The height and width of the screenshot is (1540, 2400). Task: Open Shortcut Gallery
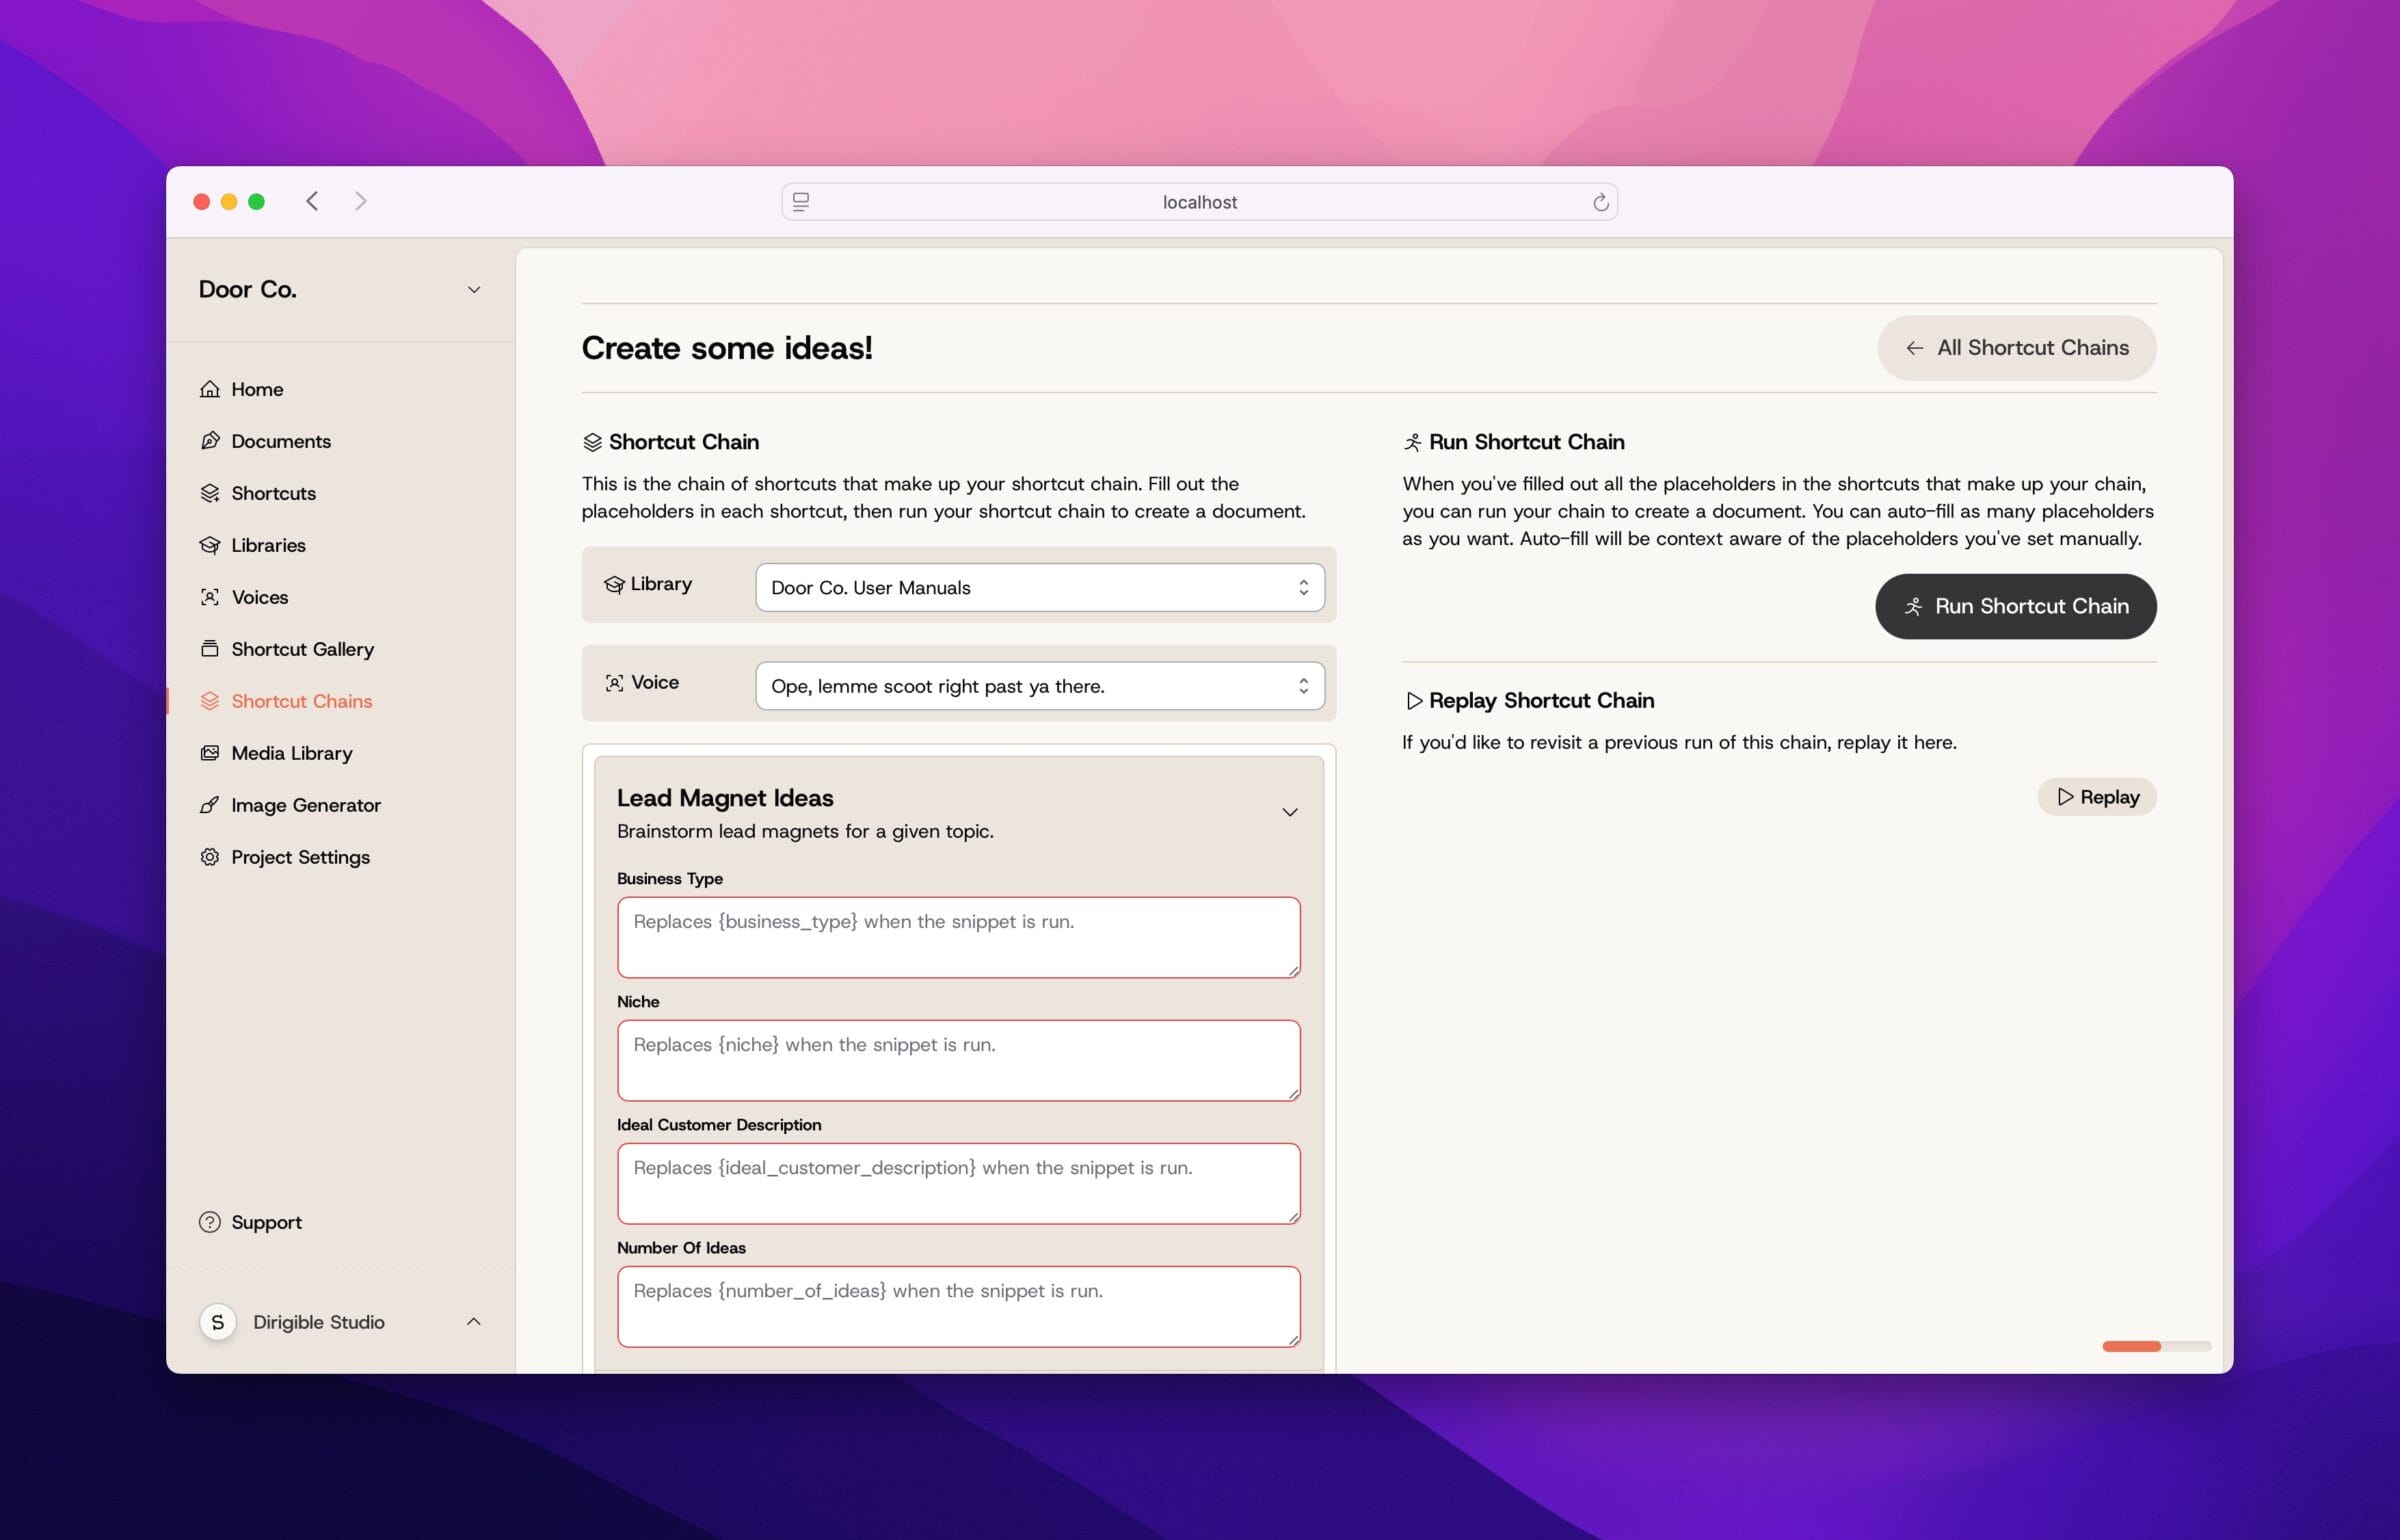tap(302, 649)
